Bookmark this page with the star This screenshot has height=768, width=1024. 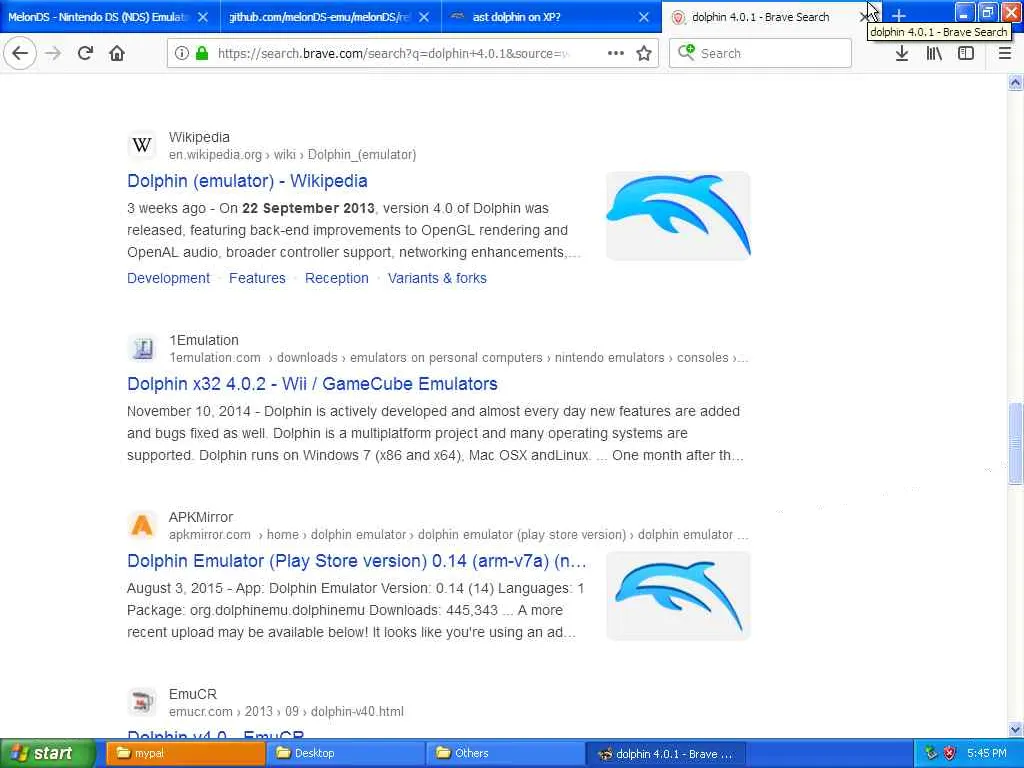[644, 53]
